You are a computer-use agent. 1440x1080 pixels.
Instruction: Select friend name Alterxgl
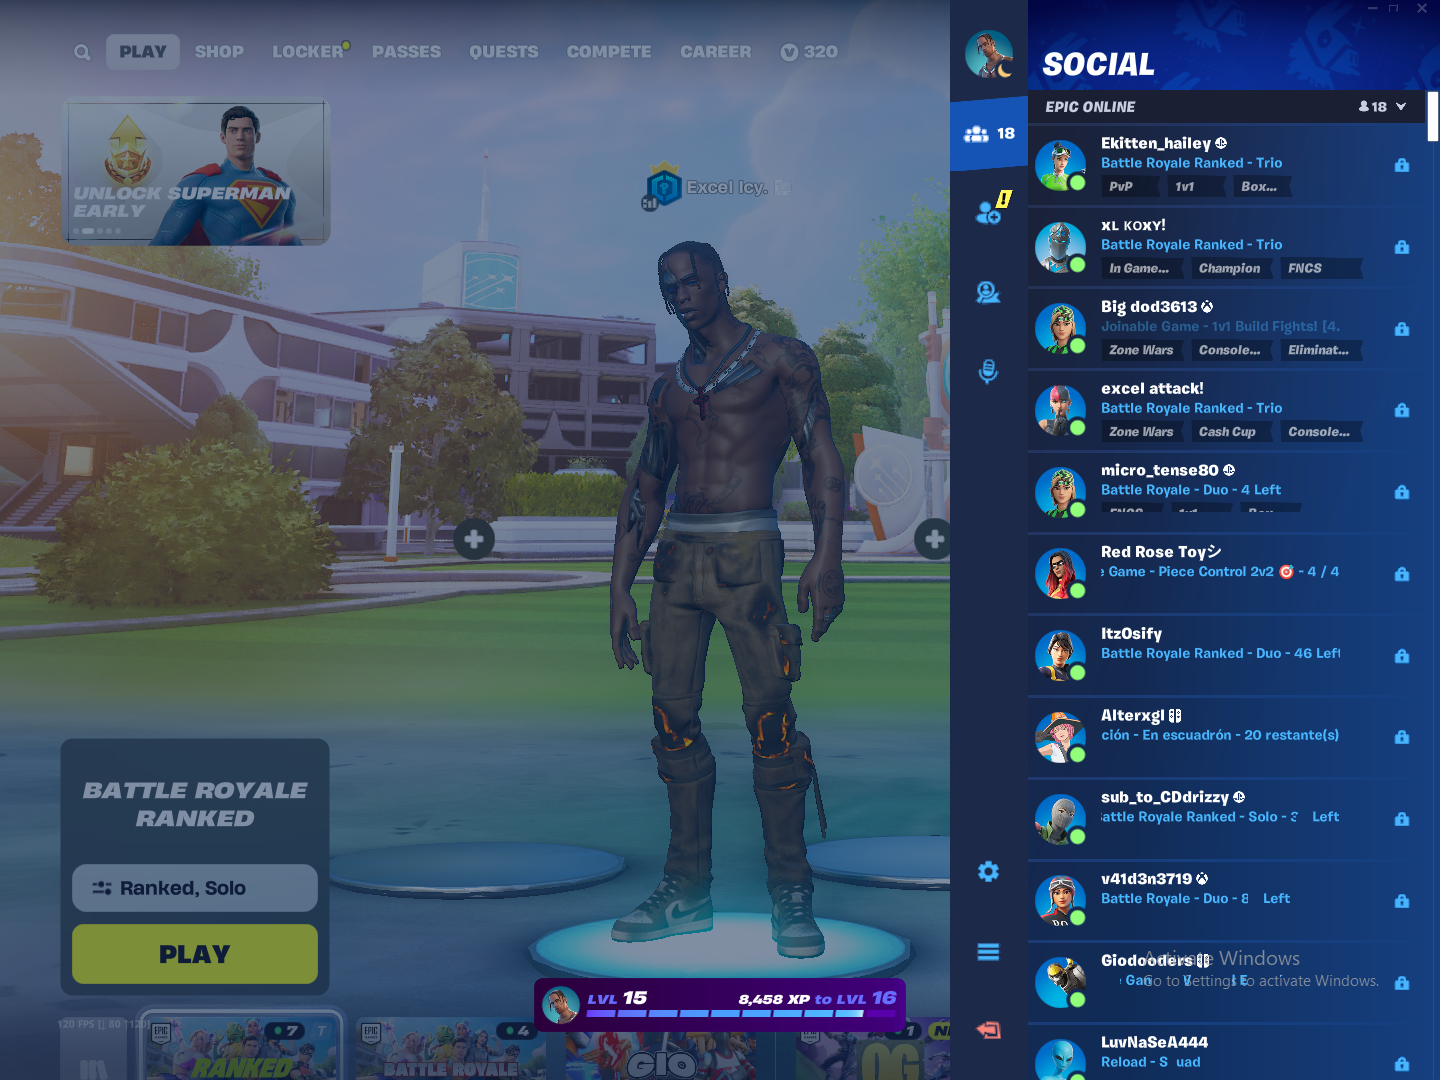tap(1133, 716)
